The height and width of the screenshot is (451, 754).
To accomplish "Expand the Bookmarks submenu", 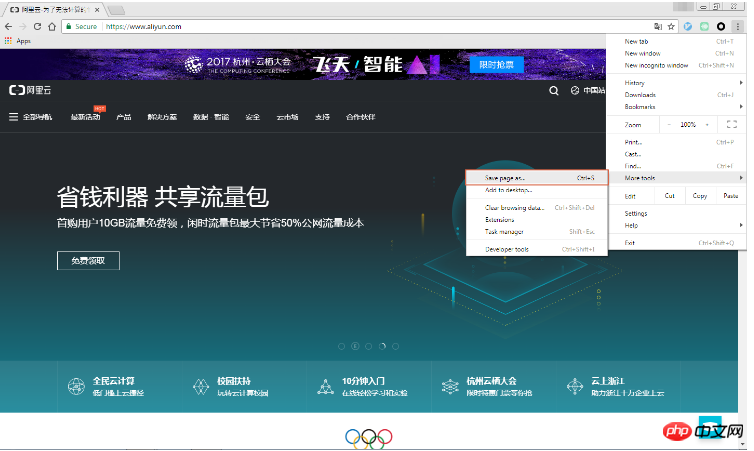I will (677, 107).
